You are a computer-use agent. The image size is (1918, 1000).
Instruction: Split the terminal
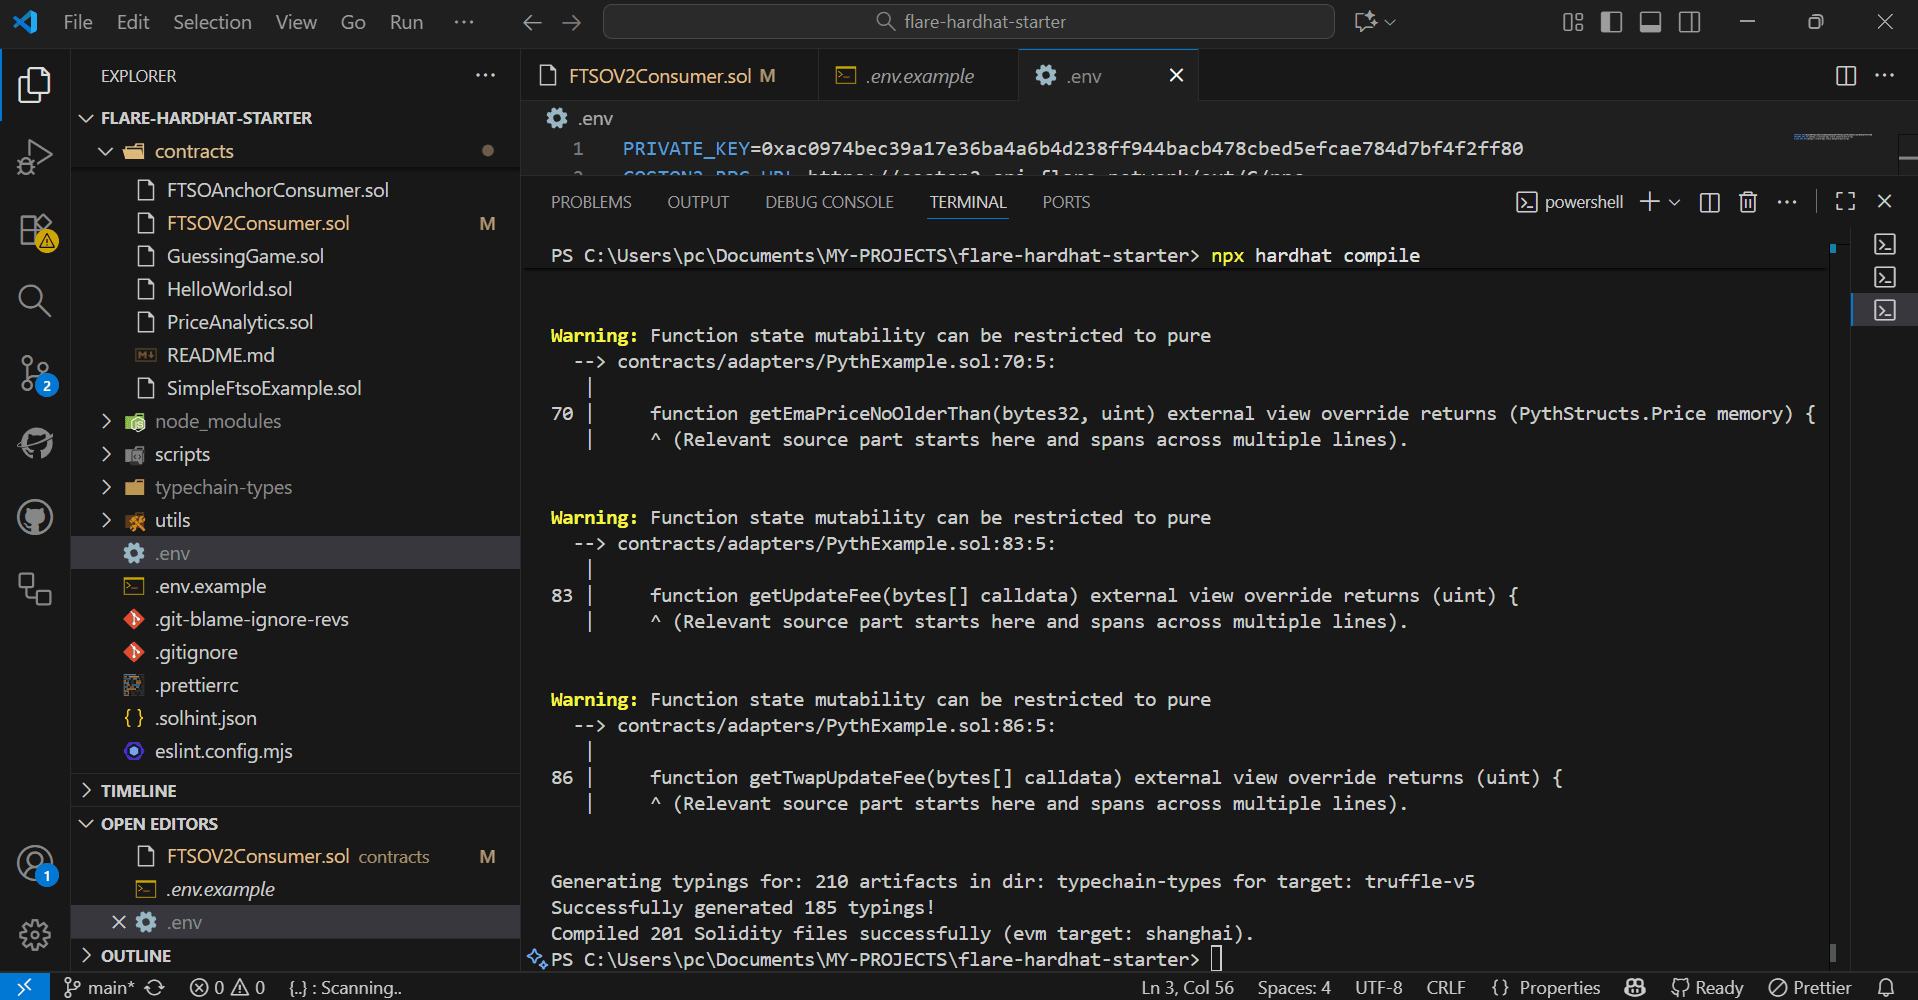click(1708, 201)
